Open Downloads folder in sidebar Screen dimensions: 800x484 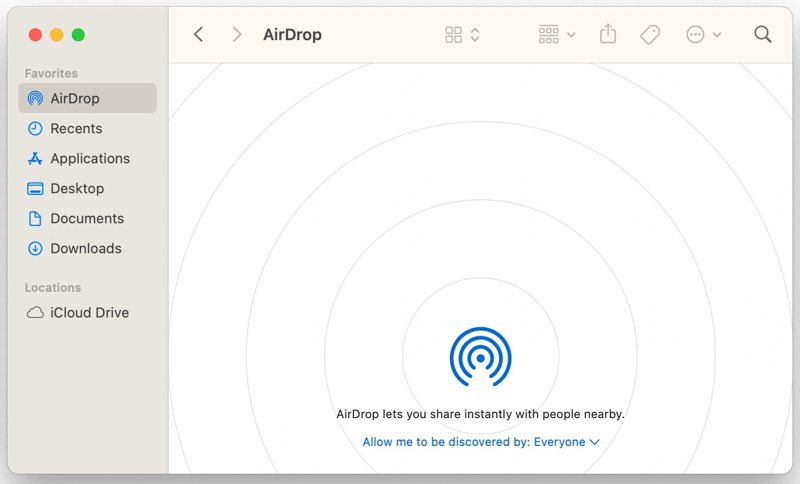(86, 248)
